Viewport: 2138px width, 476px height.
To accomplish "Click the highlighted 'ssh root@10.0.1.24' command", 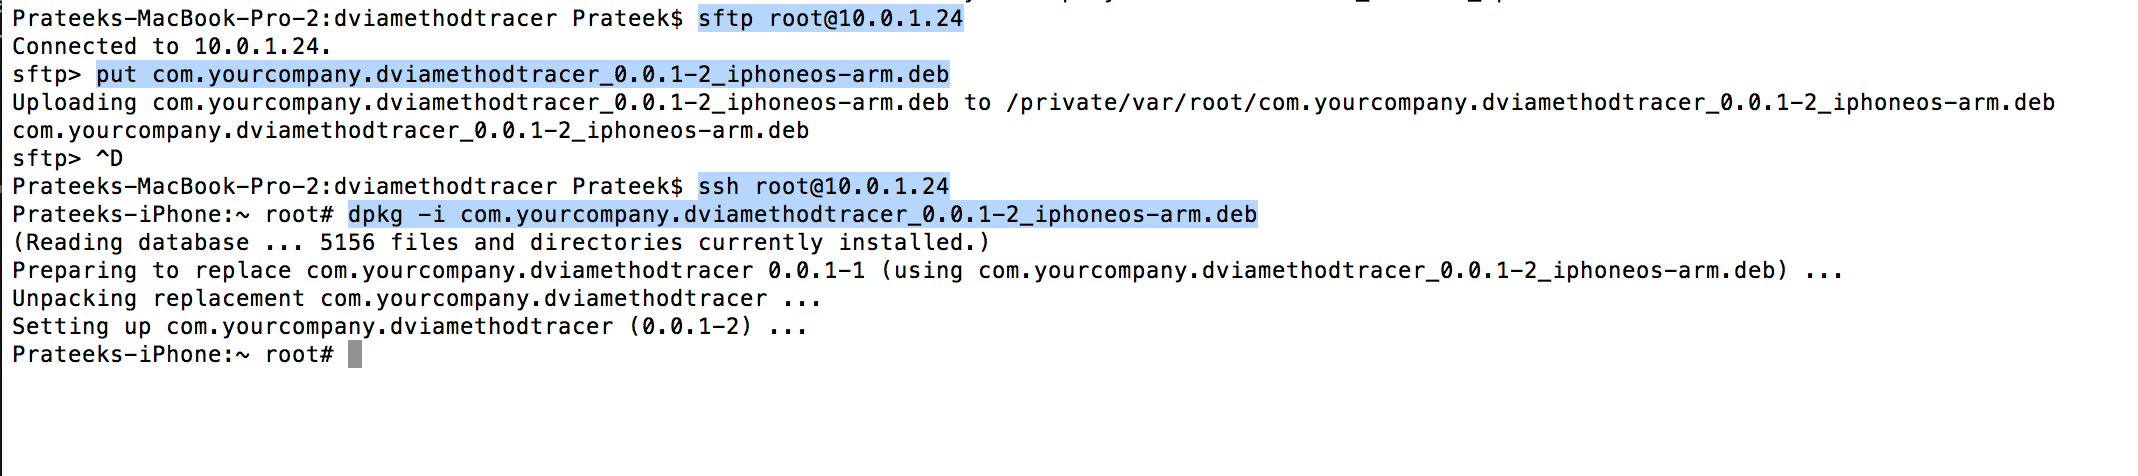I will tap(823, 186).
